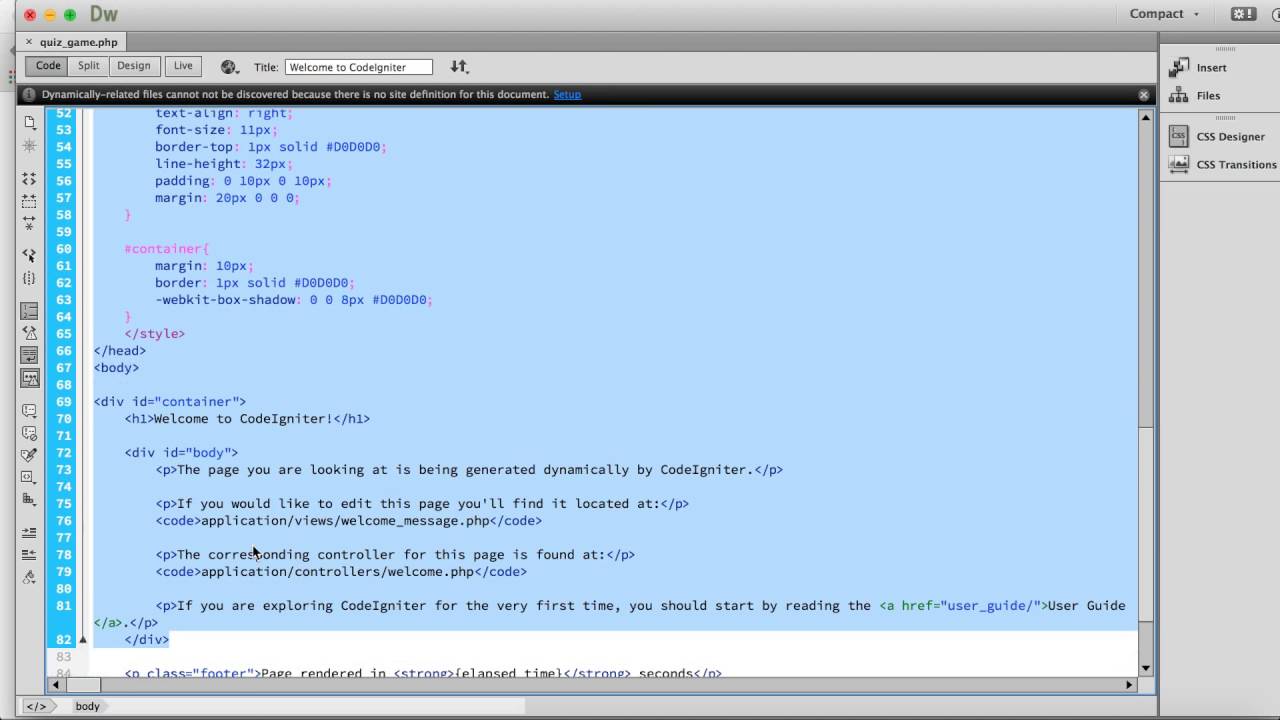Collapse Full Tag in coding toolbar
The image size is (1280, 720).
[x=29, y=179]
